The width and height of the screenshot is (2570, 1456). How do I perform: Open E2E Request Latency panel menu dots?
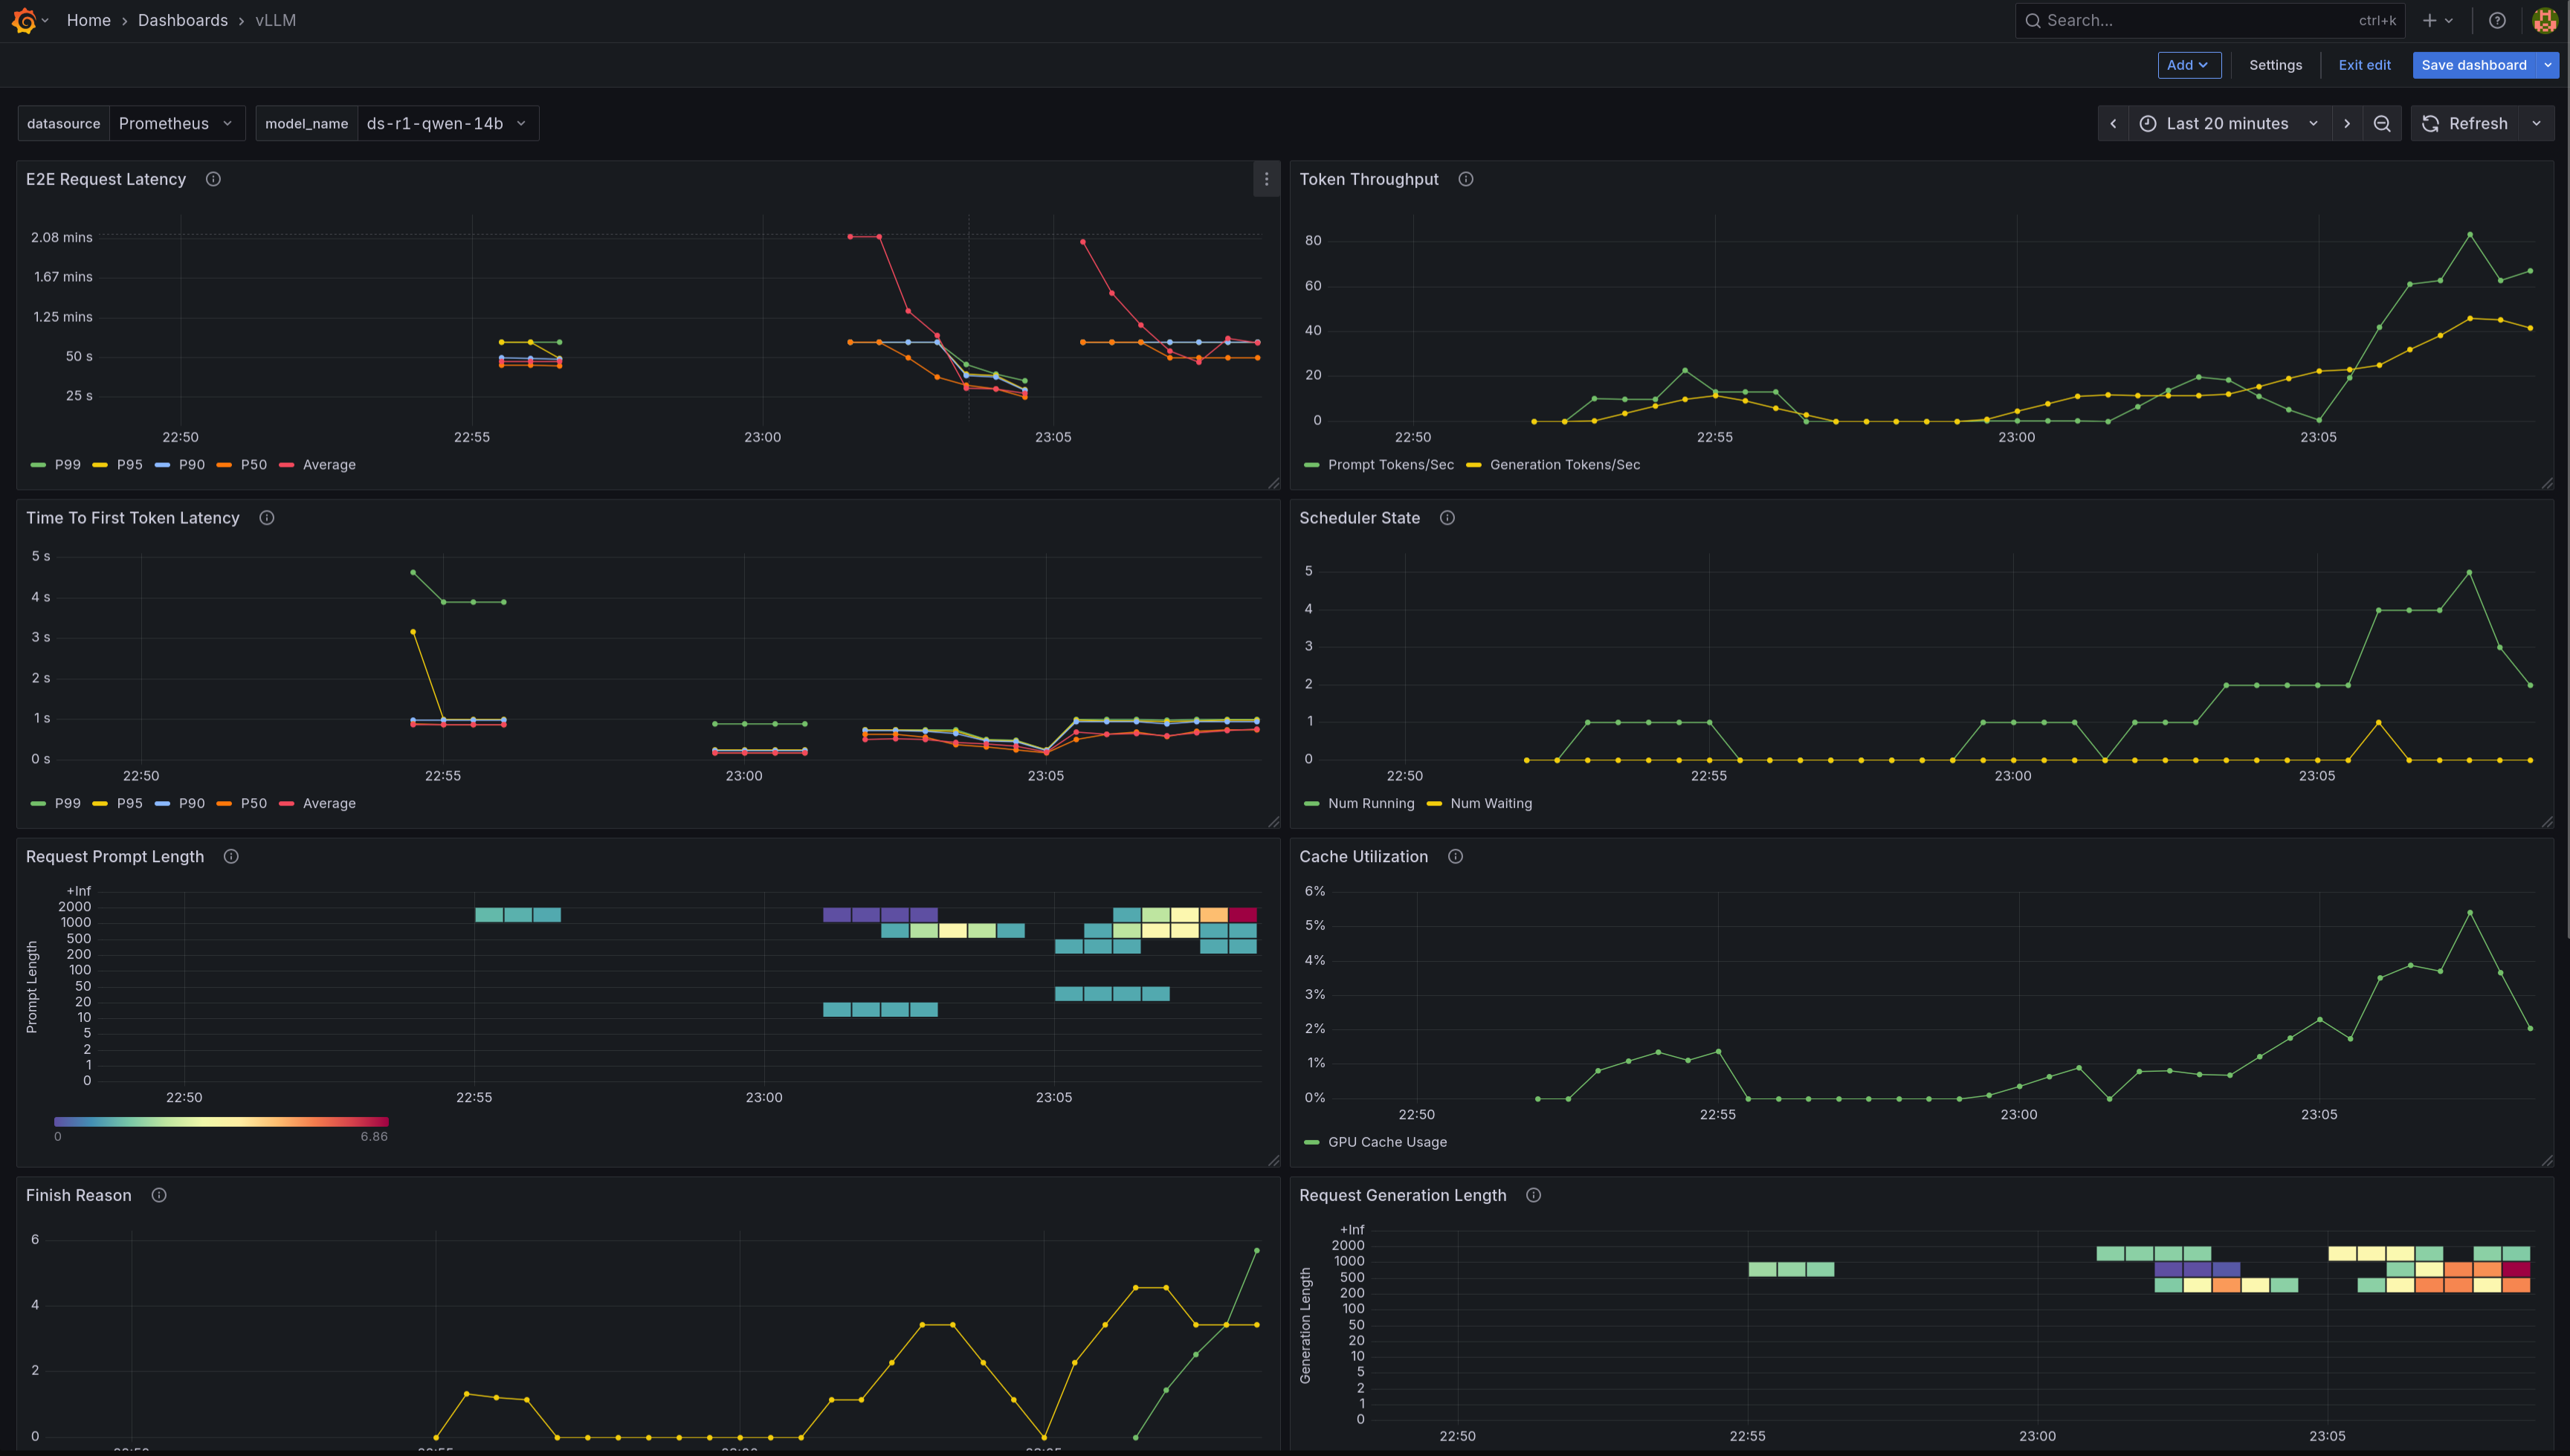coord(1266,179)
